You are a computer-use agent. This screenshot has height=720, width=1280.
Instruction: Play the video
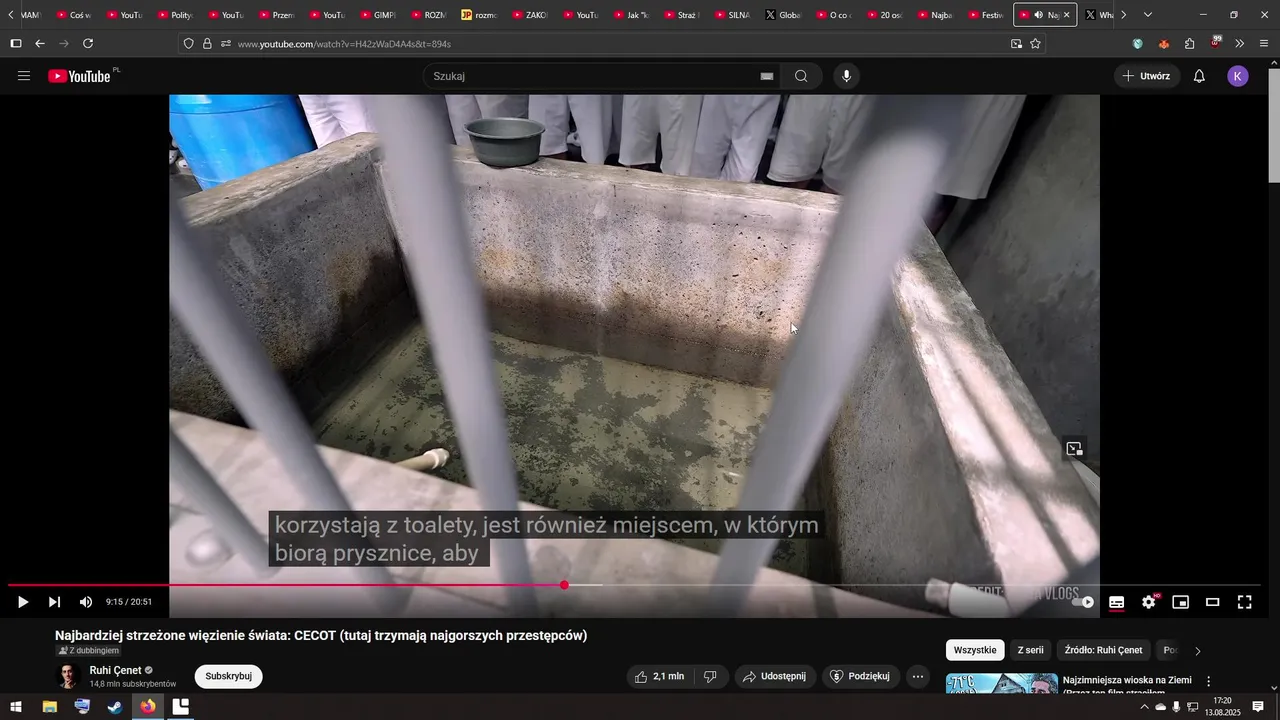(x=22, y=602)
